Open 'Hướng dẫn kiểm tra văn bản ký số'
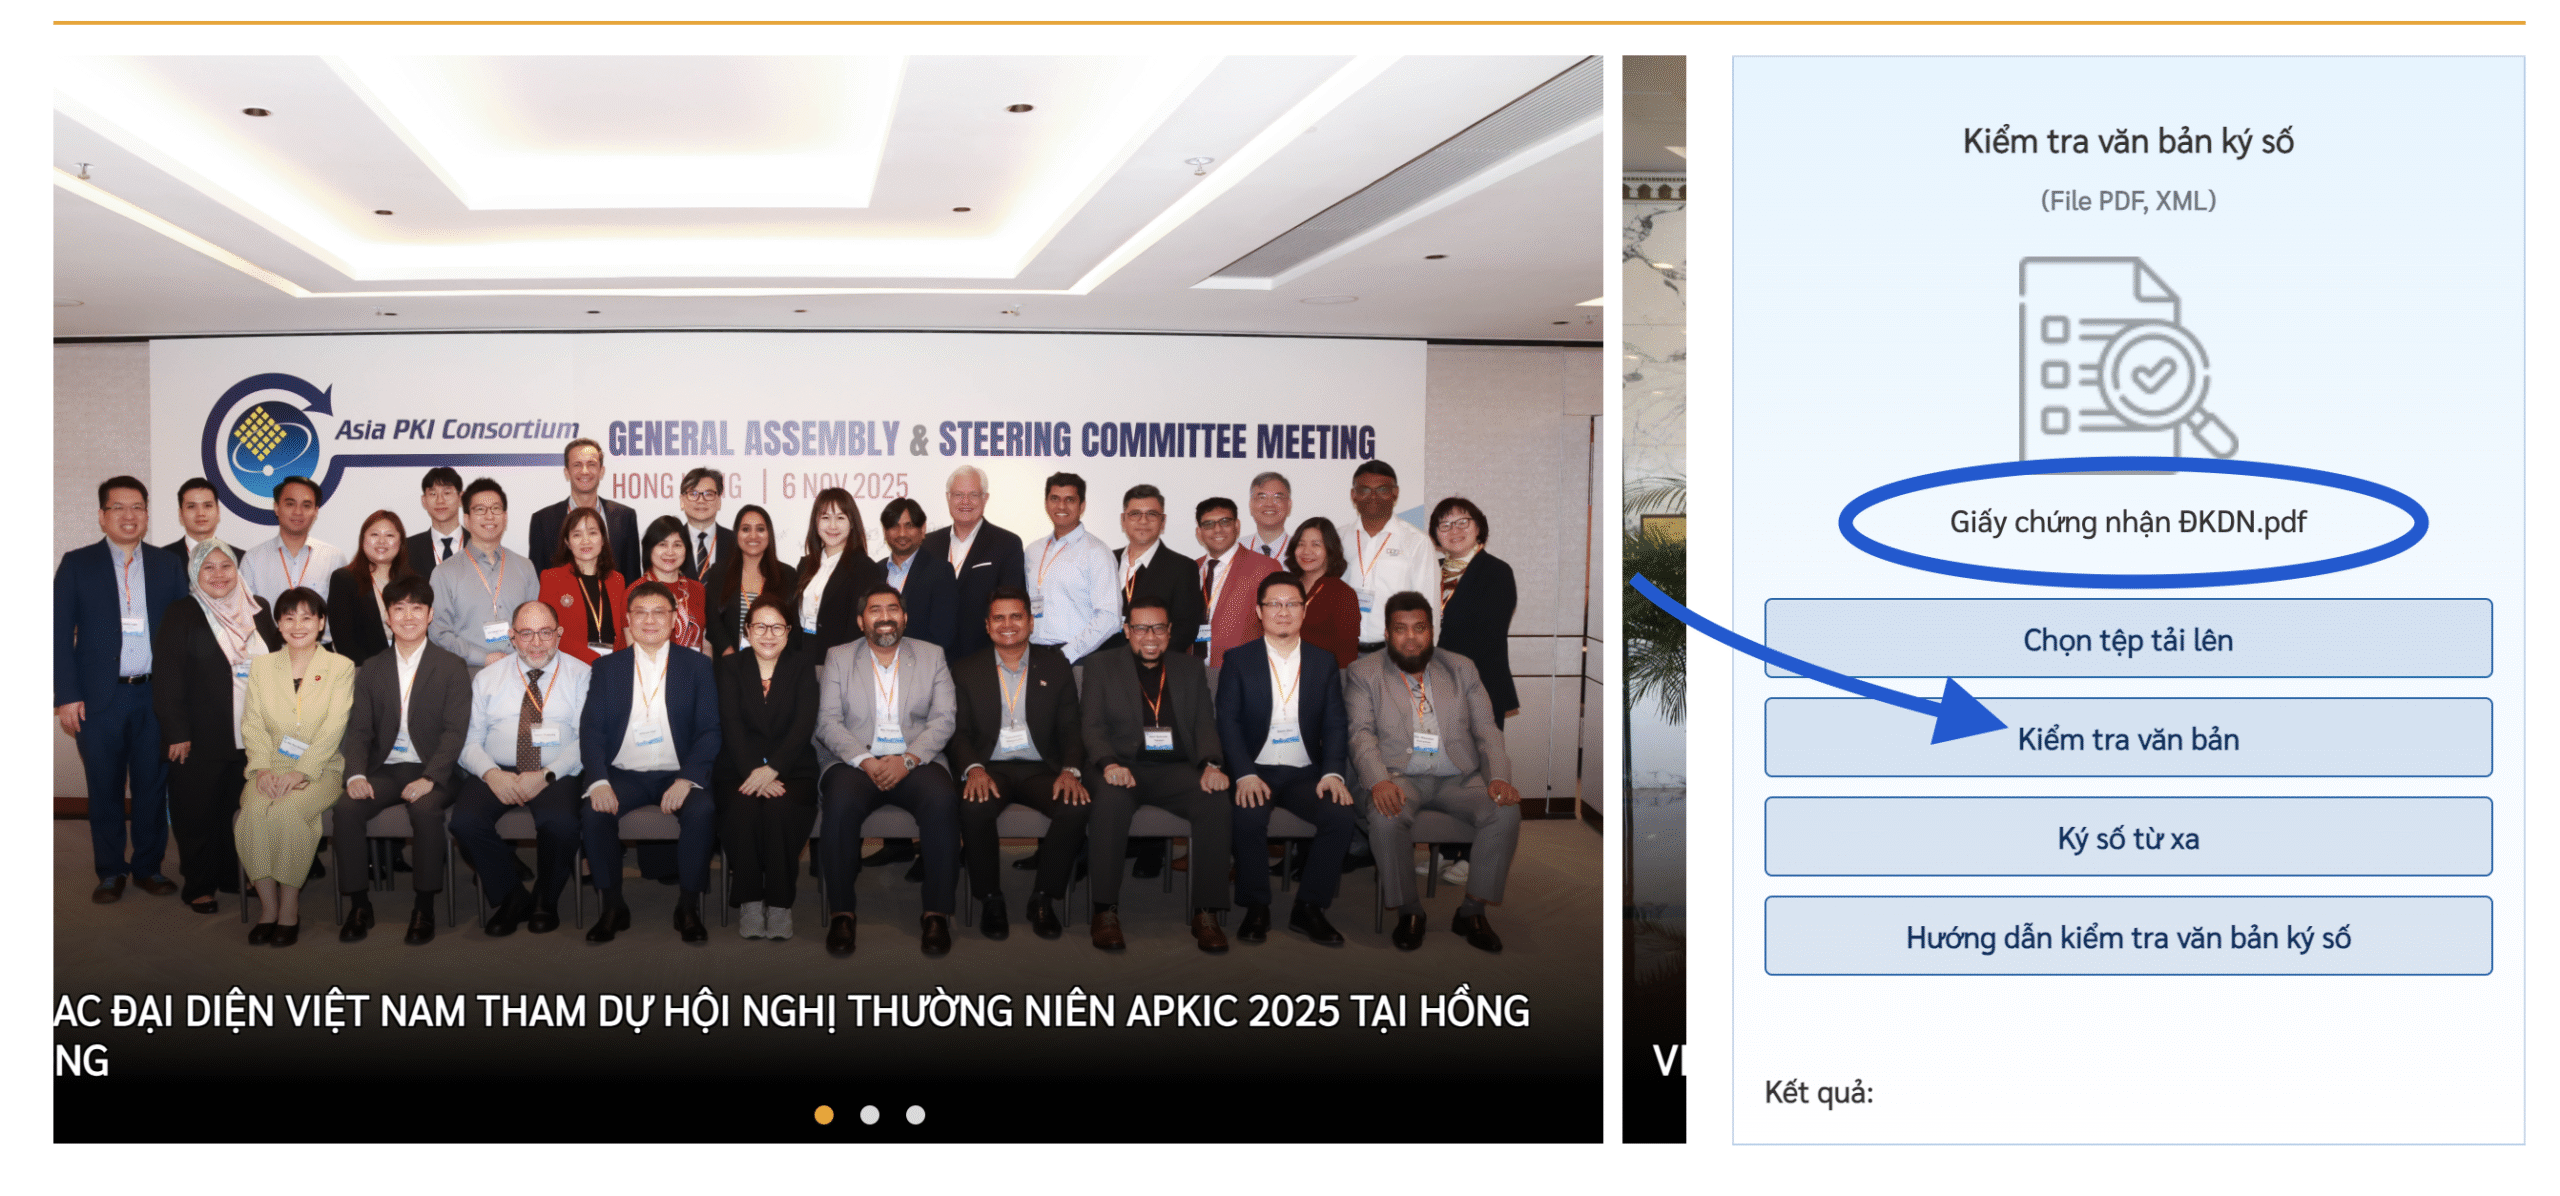This screenshot has height=1196, width=2560. pyautogui.click(x=2127, y=935)
